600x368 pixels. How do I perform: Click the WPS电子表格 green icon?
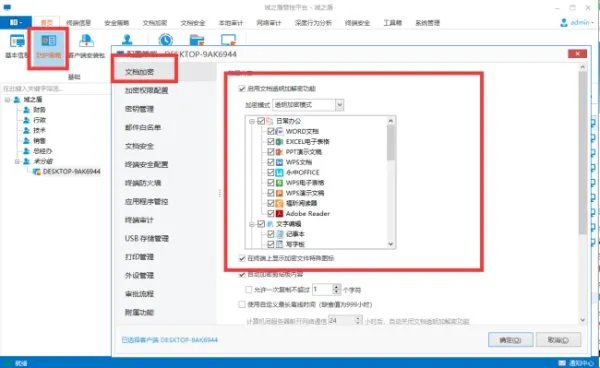click(280, 183)
